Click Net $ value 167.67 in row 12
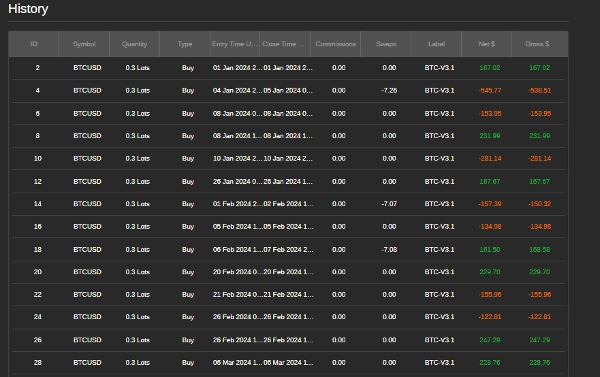Viewport: 600px width, 377px height. point(490,181)
